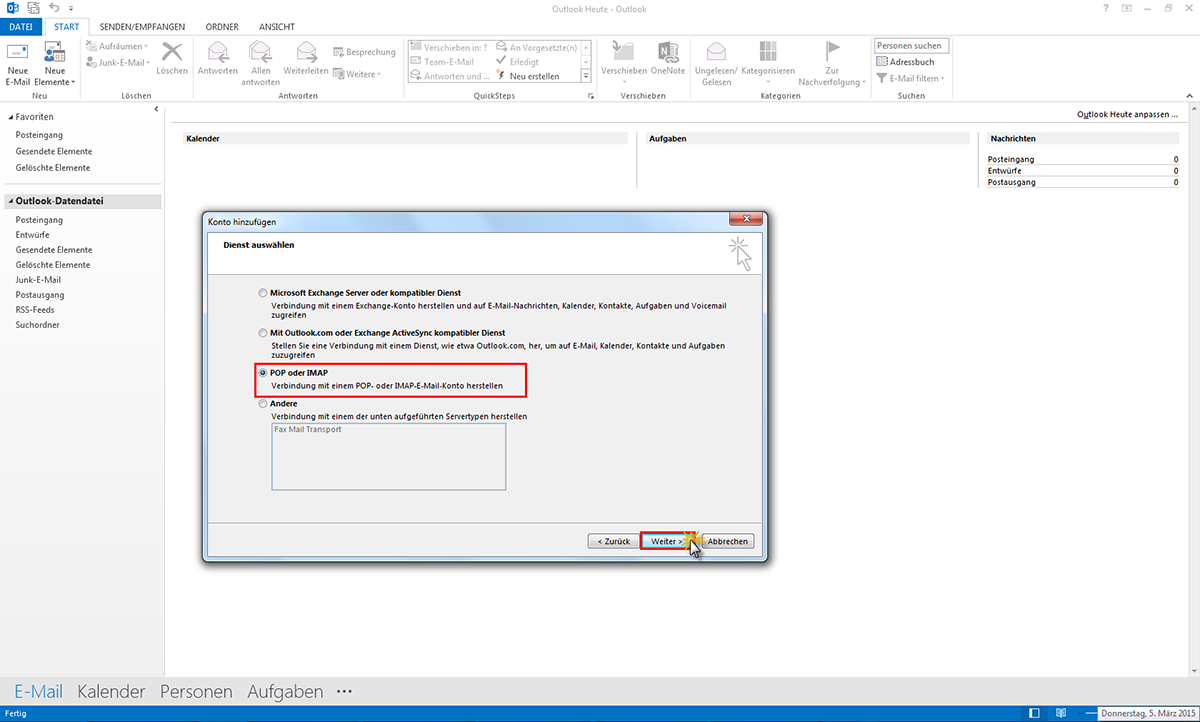Select quick step Team-E-Mail
The image size is (1200, 722).
point(441,61)
